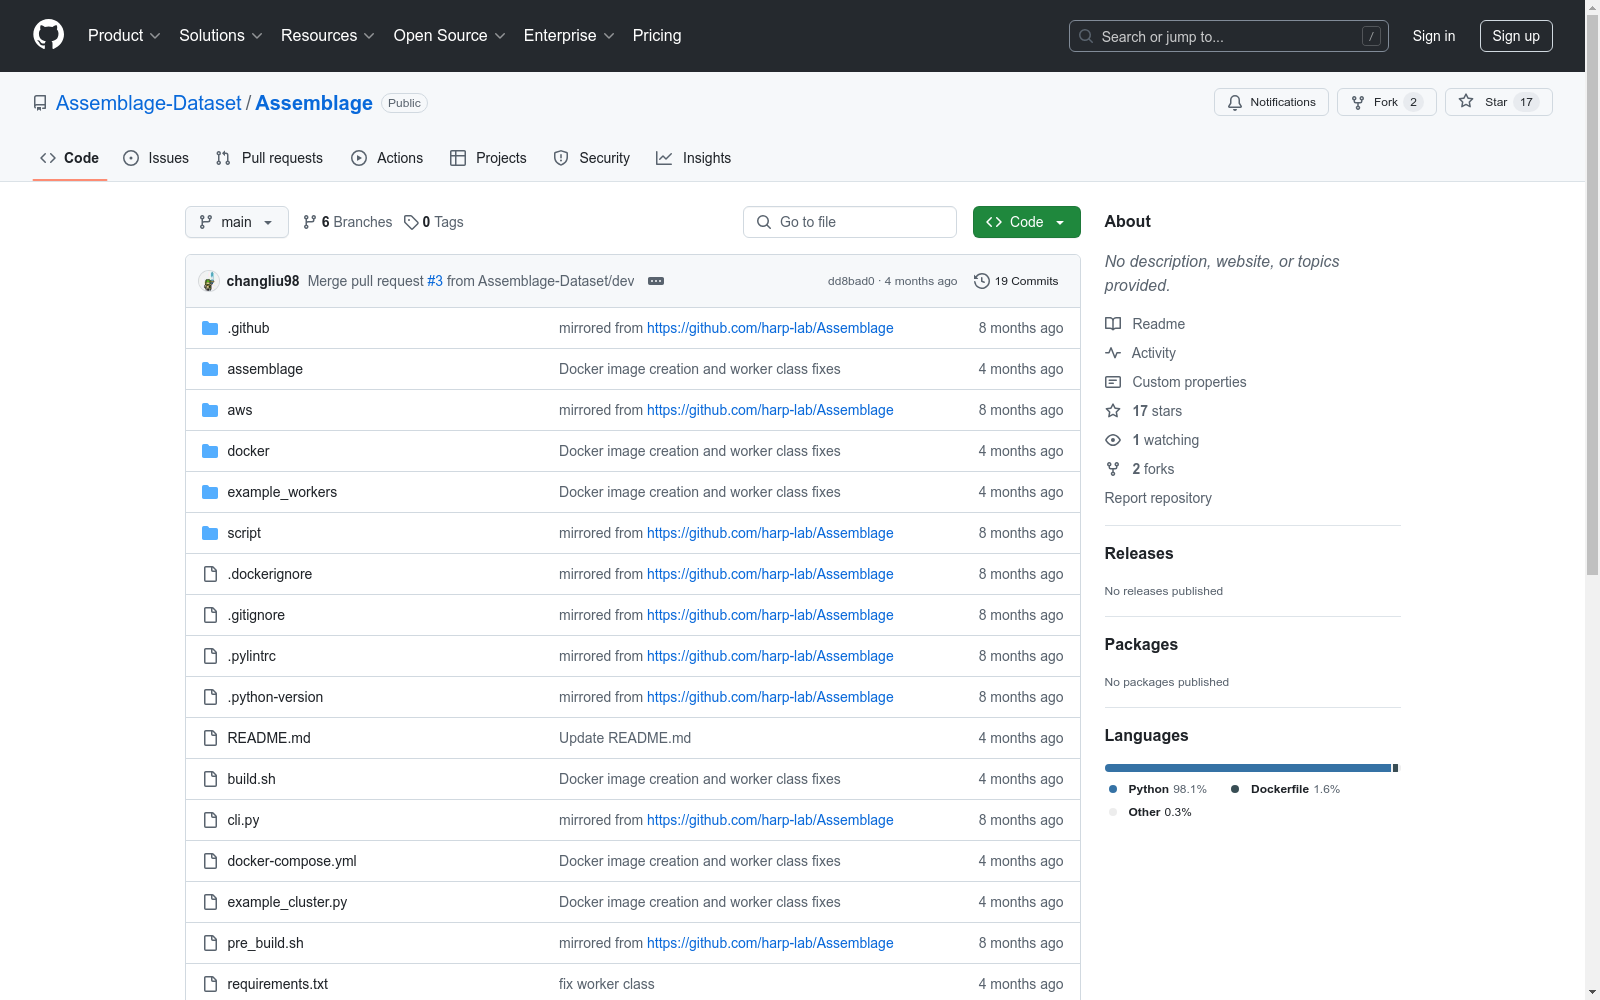Click the assemblage folder icon
1600x1000 pixels.
(x=210, y=369)
